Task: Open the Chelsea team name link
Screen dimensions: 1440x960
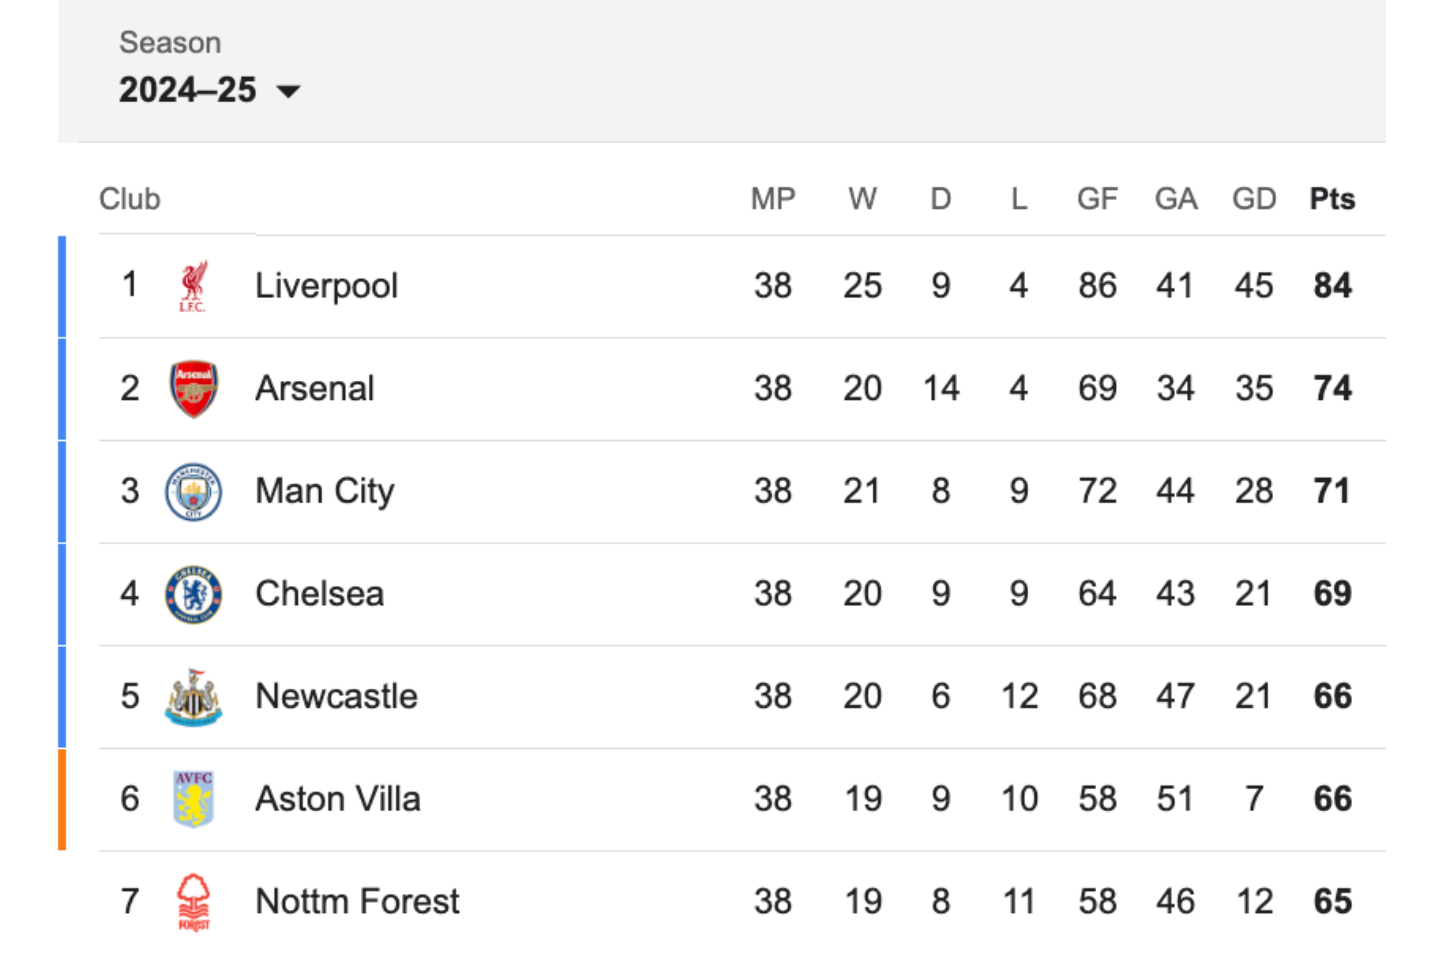Action: coord(319,594)
